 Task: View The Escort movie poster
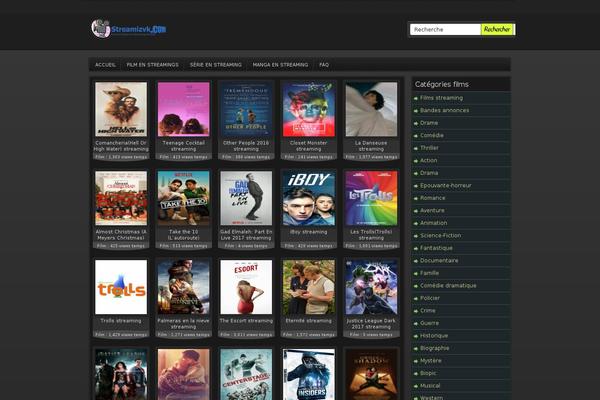[x=246, y=287]
